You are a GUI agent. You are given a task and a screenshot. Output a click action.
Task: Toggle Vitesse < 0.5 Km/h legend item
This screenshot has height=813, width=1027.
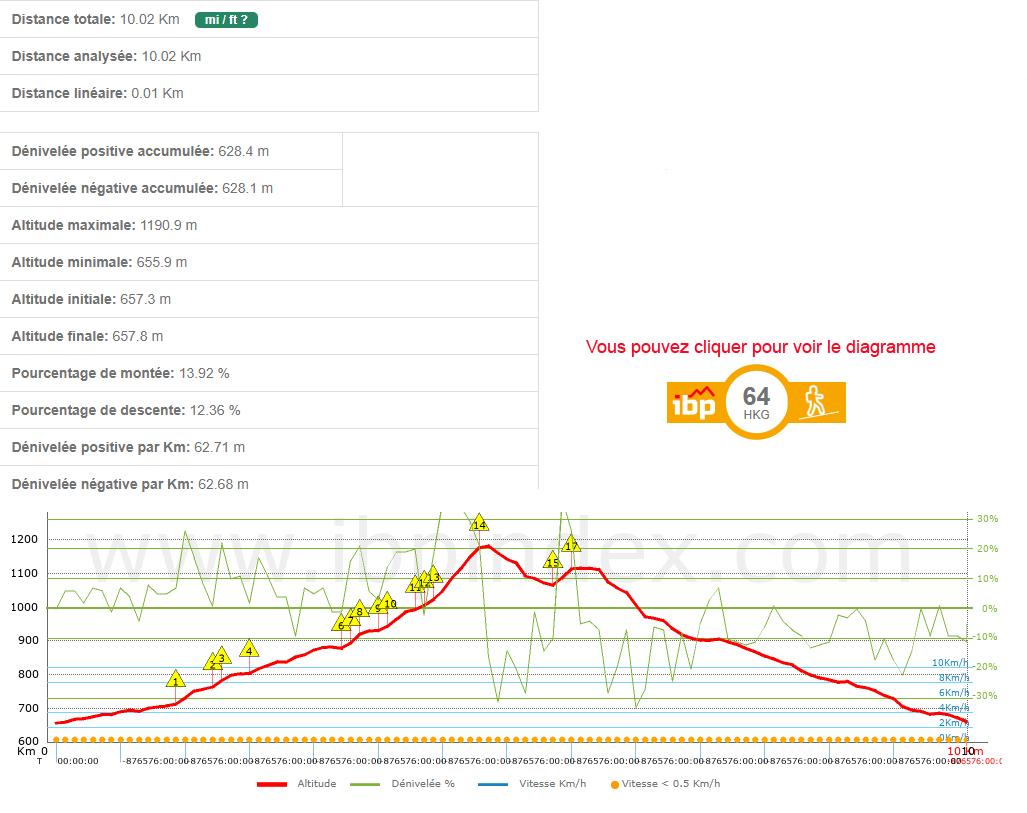[670, 784]
